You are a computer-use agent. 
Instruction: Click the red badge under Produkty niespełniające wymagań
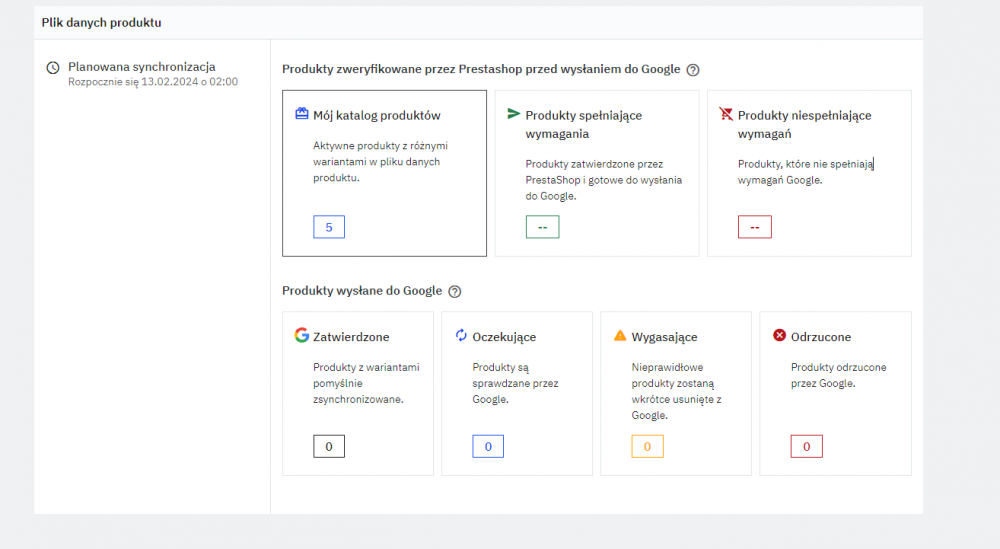[x=755, y=227]
